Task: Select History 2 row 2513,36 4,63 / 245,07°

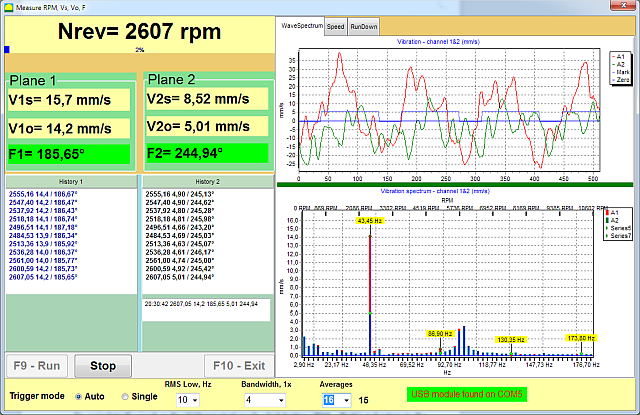Action: click(x=180, y=244)
